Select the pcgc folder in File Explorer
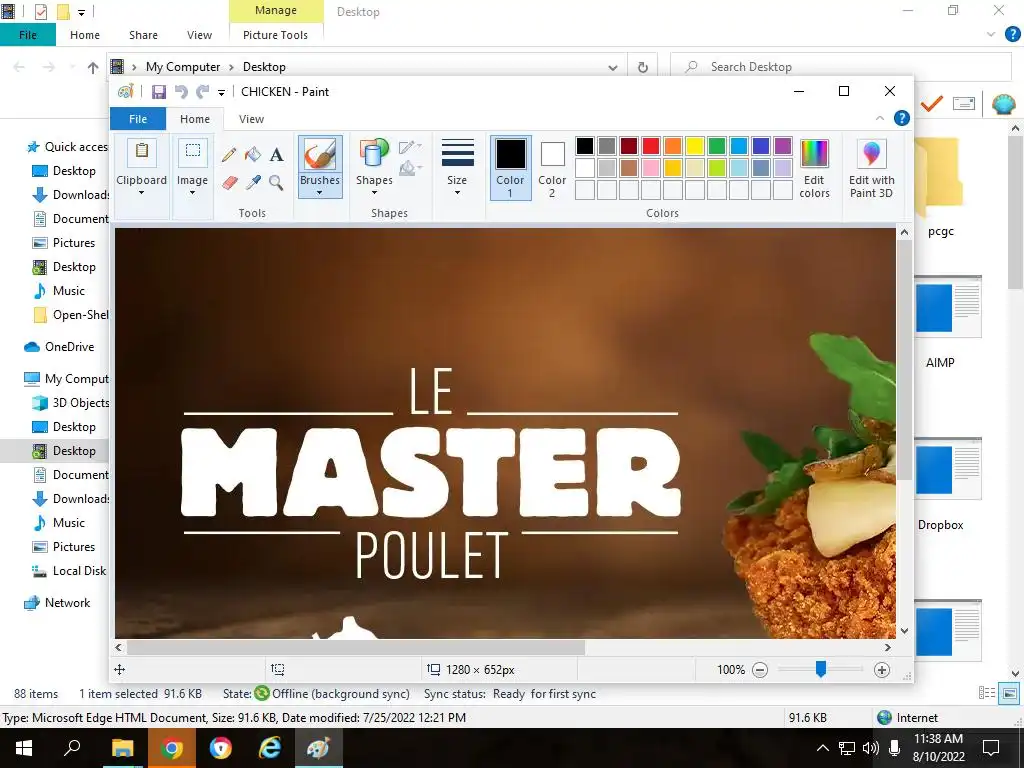The height and width of the screenshot is (768, 1024). [x=940, y=188]
